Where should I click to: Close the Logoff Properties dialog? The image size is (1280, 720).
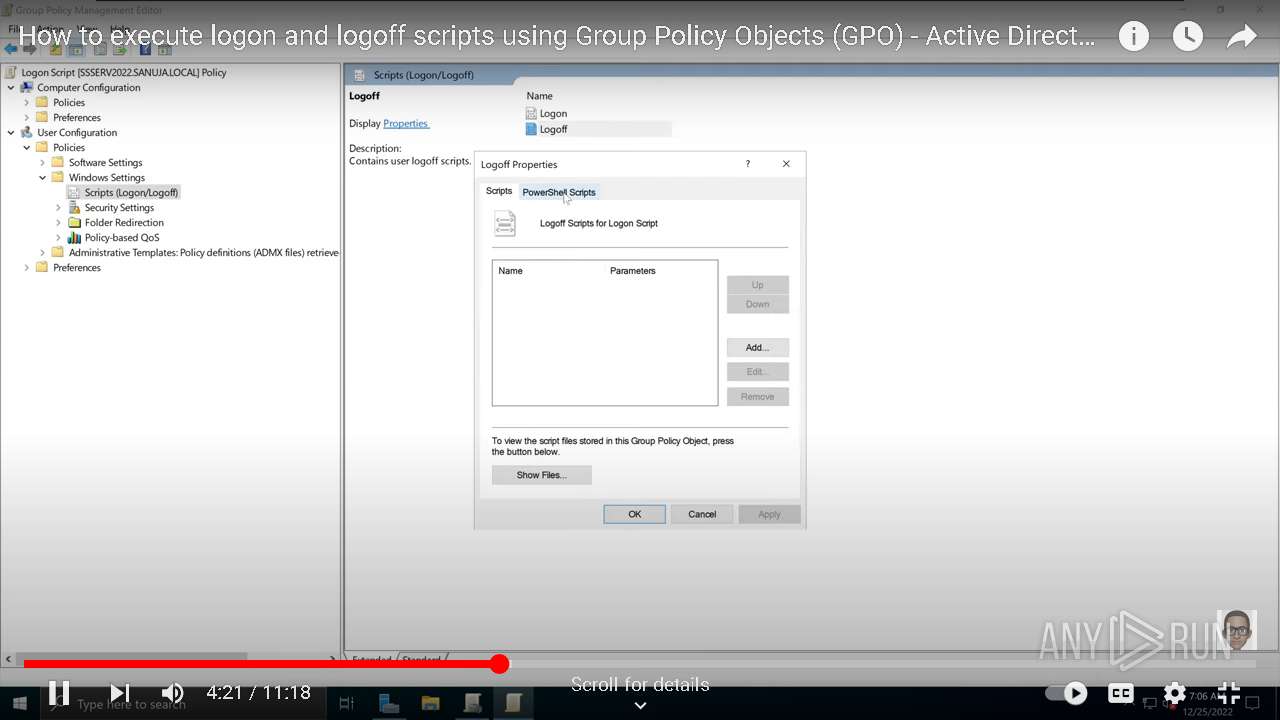coord(786,164)
